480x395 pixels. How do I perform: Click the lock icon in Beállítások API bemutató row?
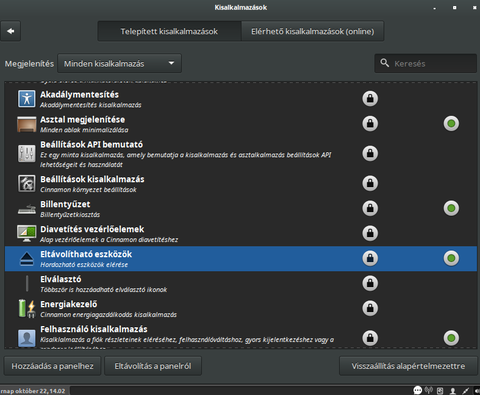[x=370, y=153]
